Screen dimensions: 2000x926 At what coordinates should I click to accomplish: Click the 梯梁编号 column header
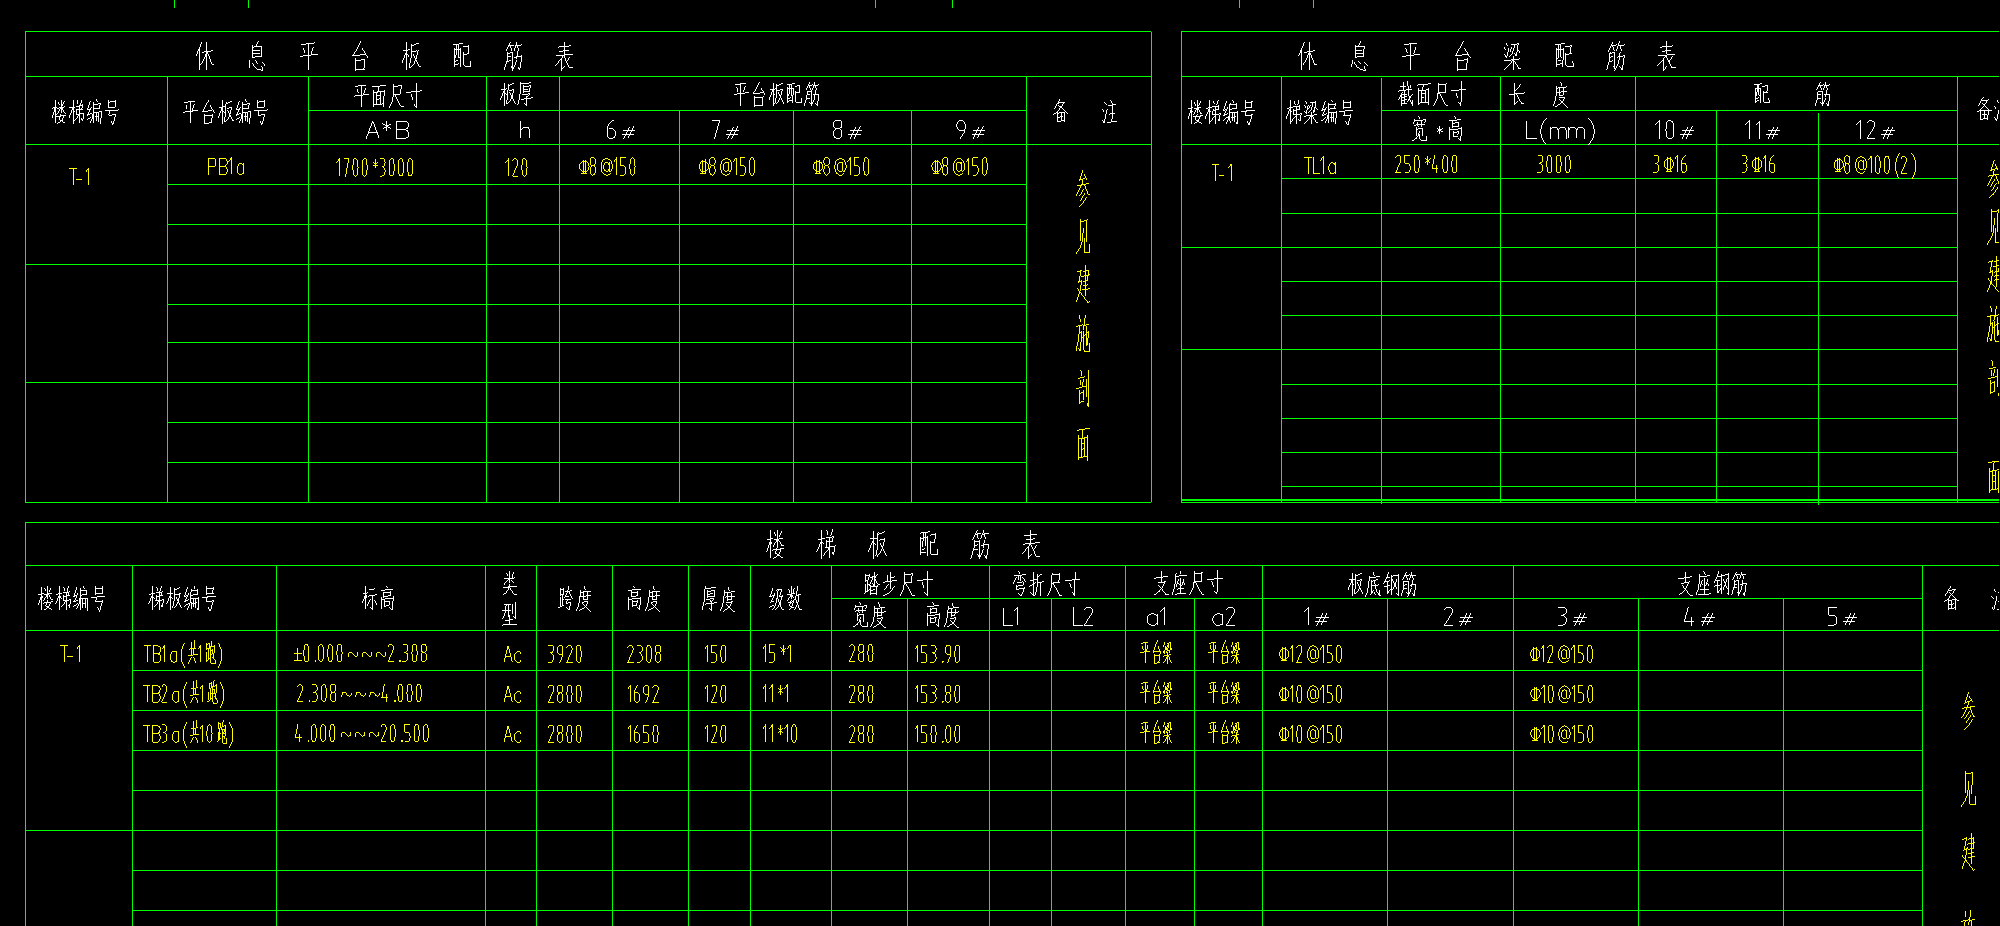pos(1320,112)
